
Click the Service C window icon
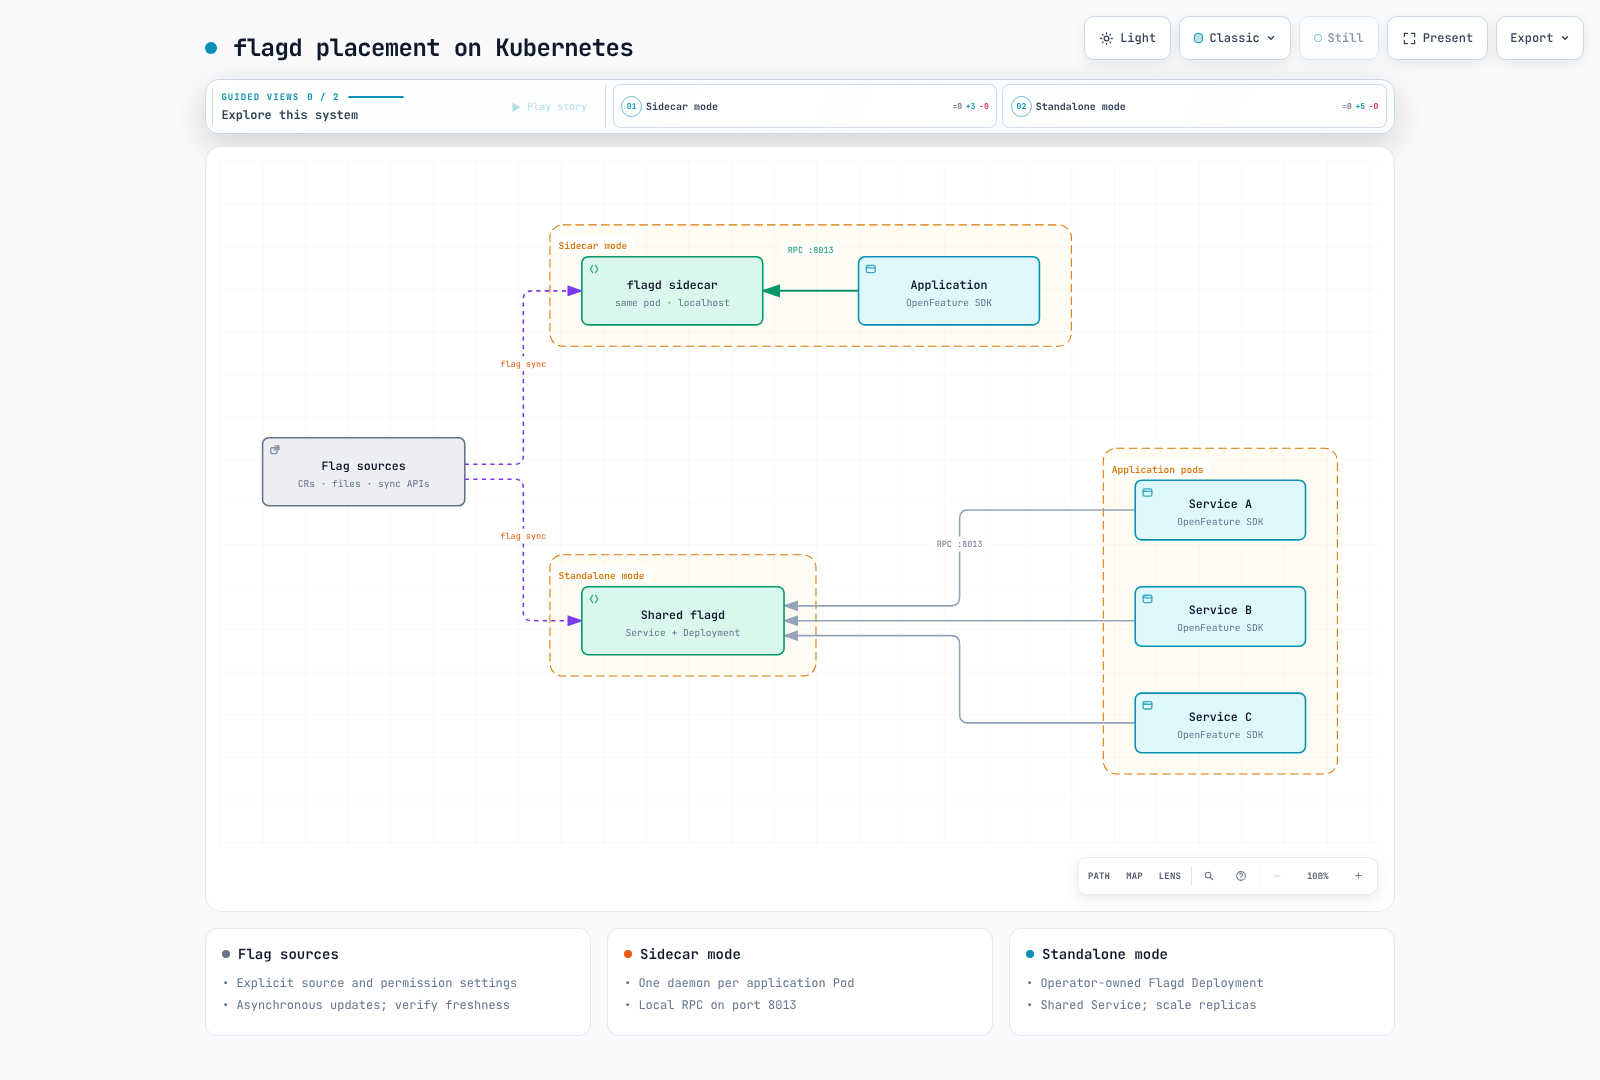(x=1148, y=705)
